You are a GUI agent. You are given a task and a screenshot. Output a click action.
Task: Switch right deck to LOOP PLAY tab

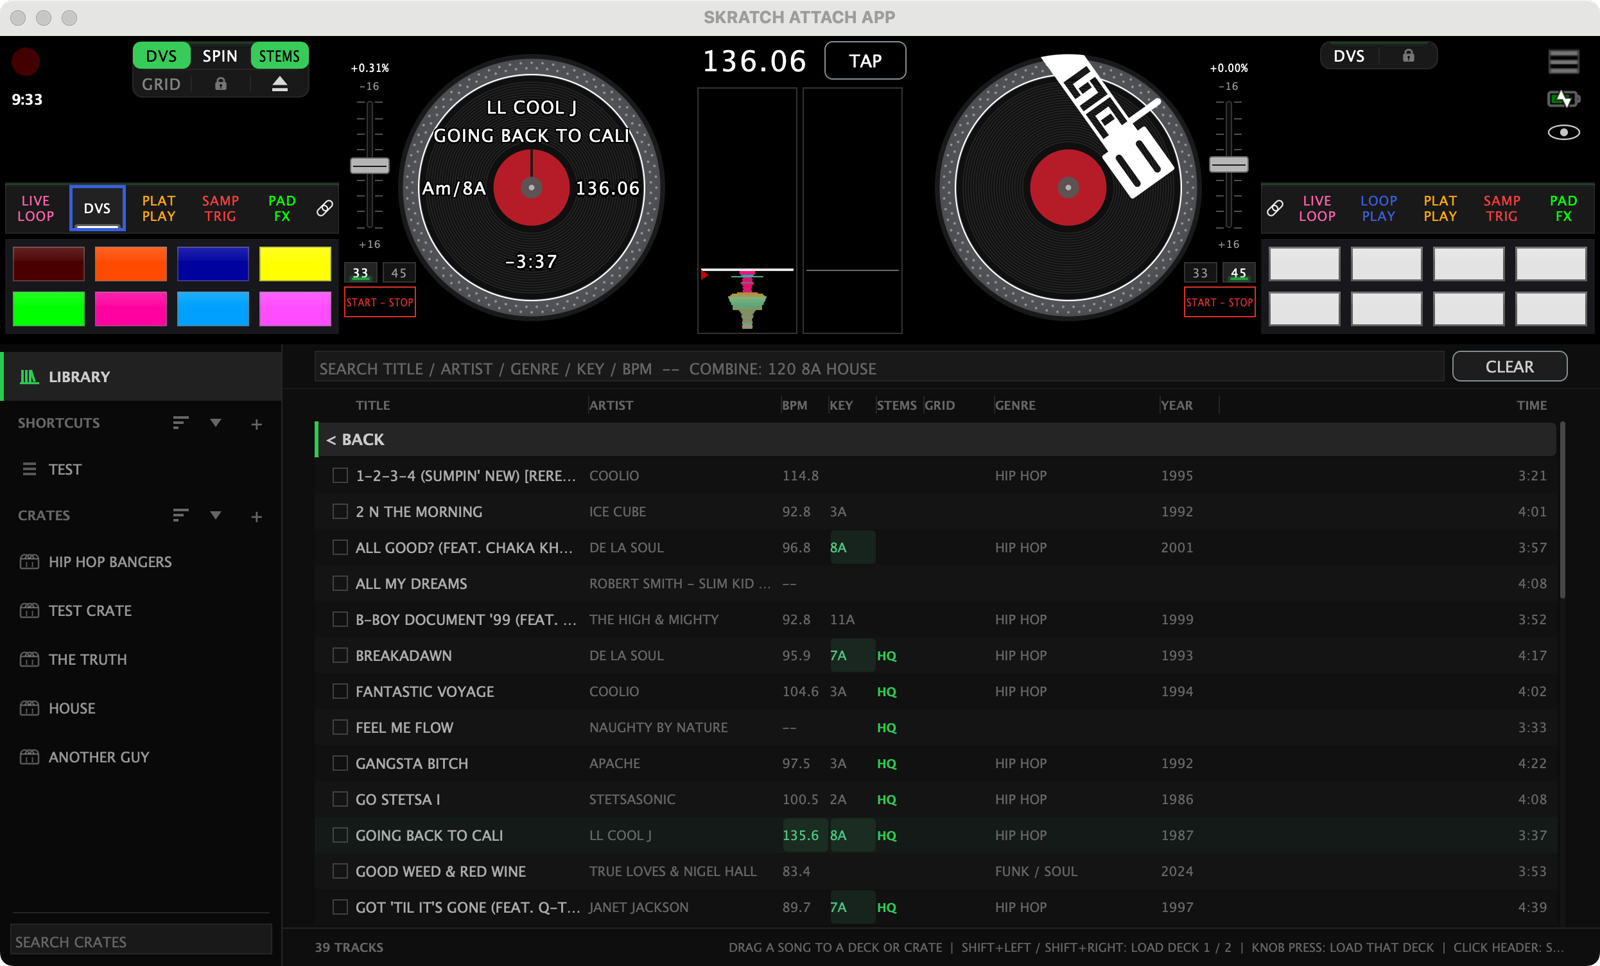[1378, 208]
